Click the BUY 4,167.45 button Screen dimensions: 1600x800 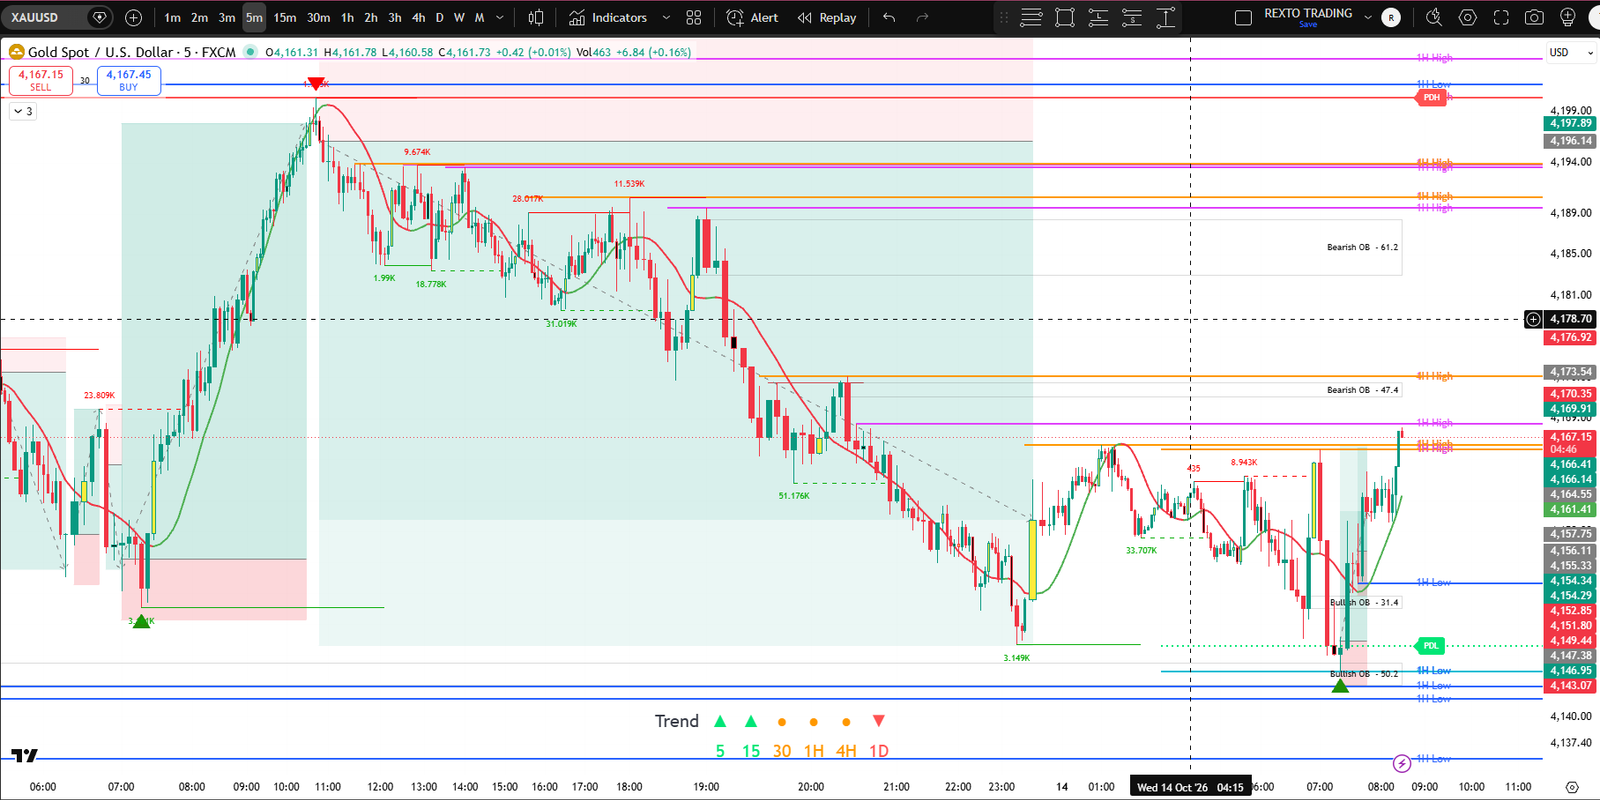pyautogui.click(x=129, y=80)
